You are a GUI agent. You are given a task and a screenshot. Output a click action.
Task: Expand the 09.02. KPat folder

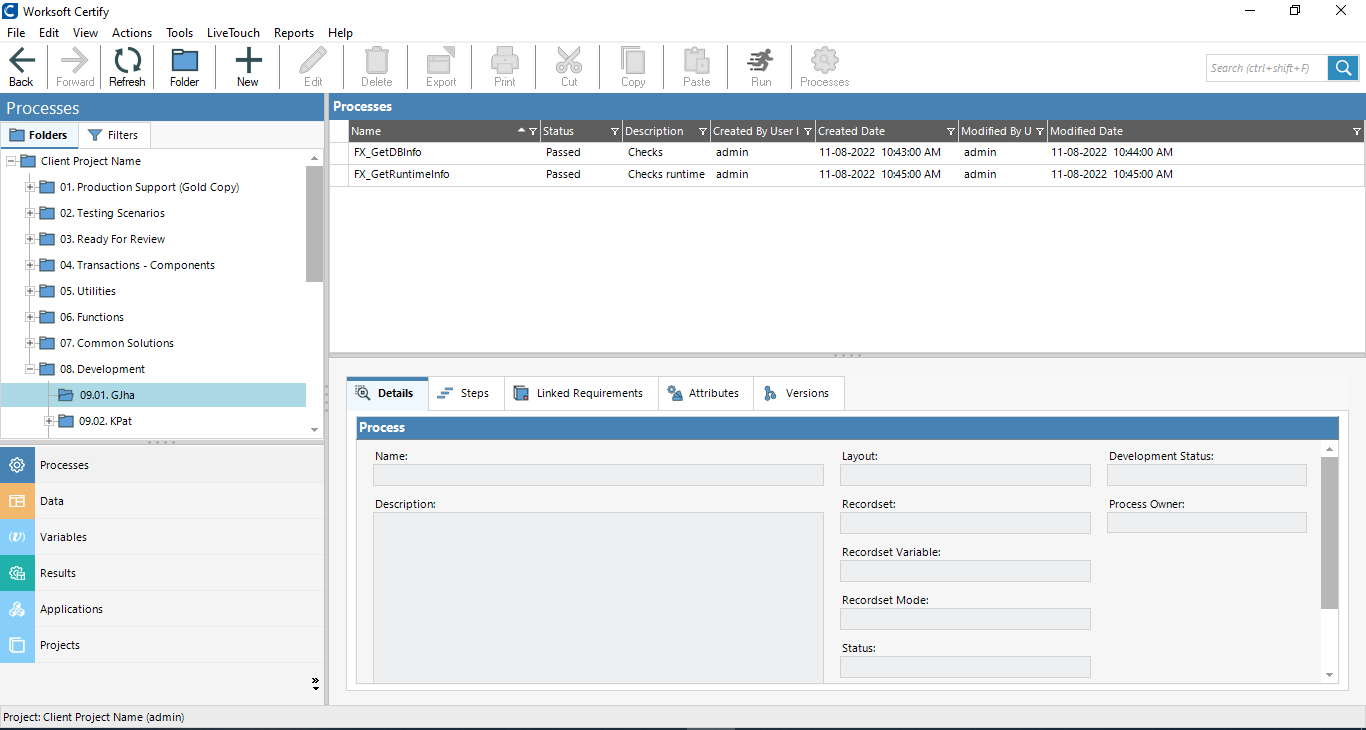tap(49, 421)
